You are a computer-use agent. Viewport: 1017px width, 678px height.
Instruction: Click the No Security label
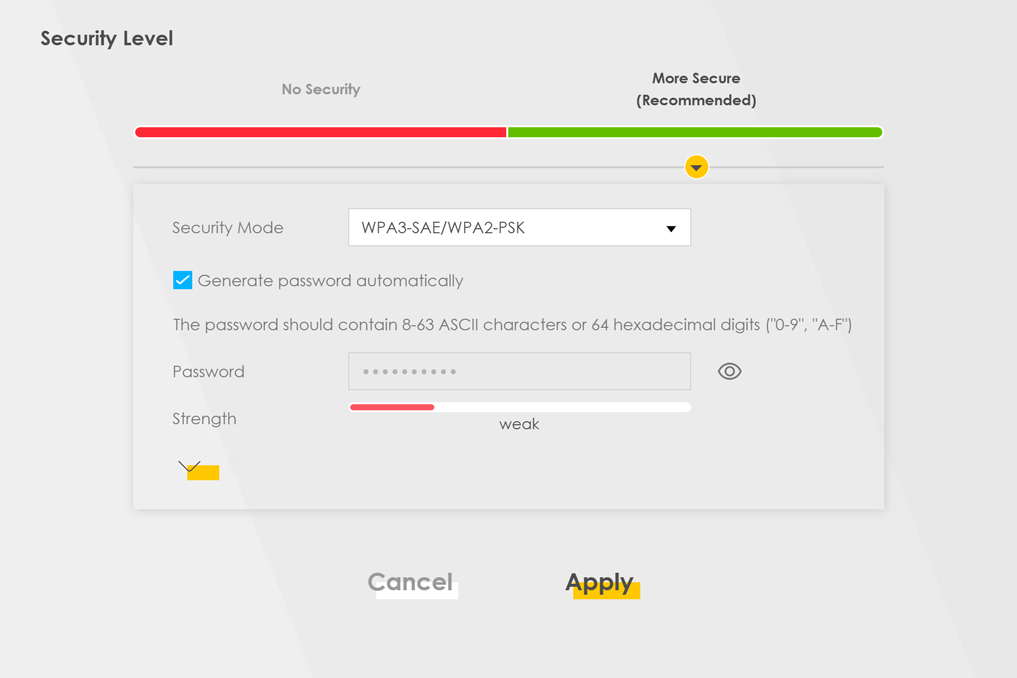point(320,89)
